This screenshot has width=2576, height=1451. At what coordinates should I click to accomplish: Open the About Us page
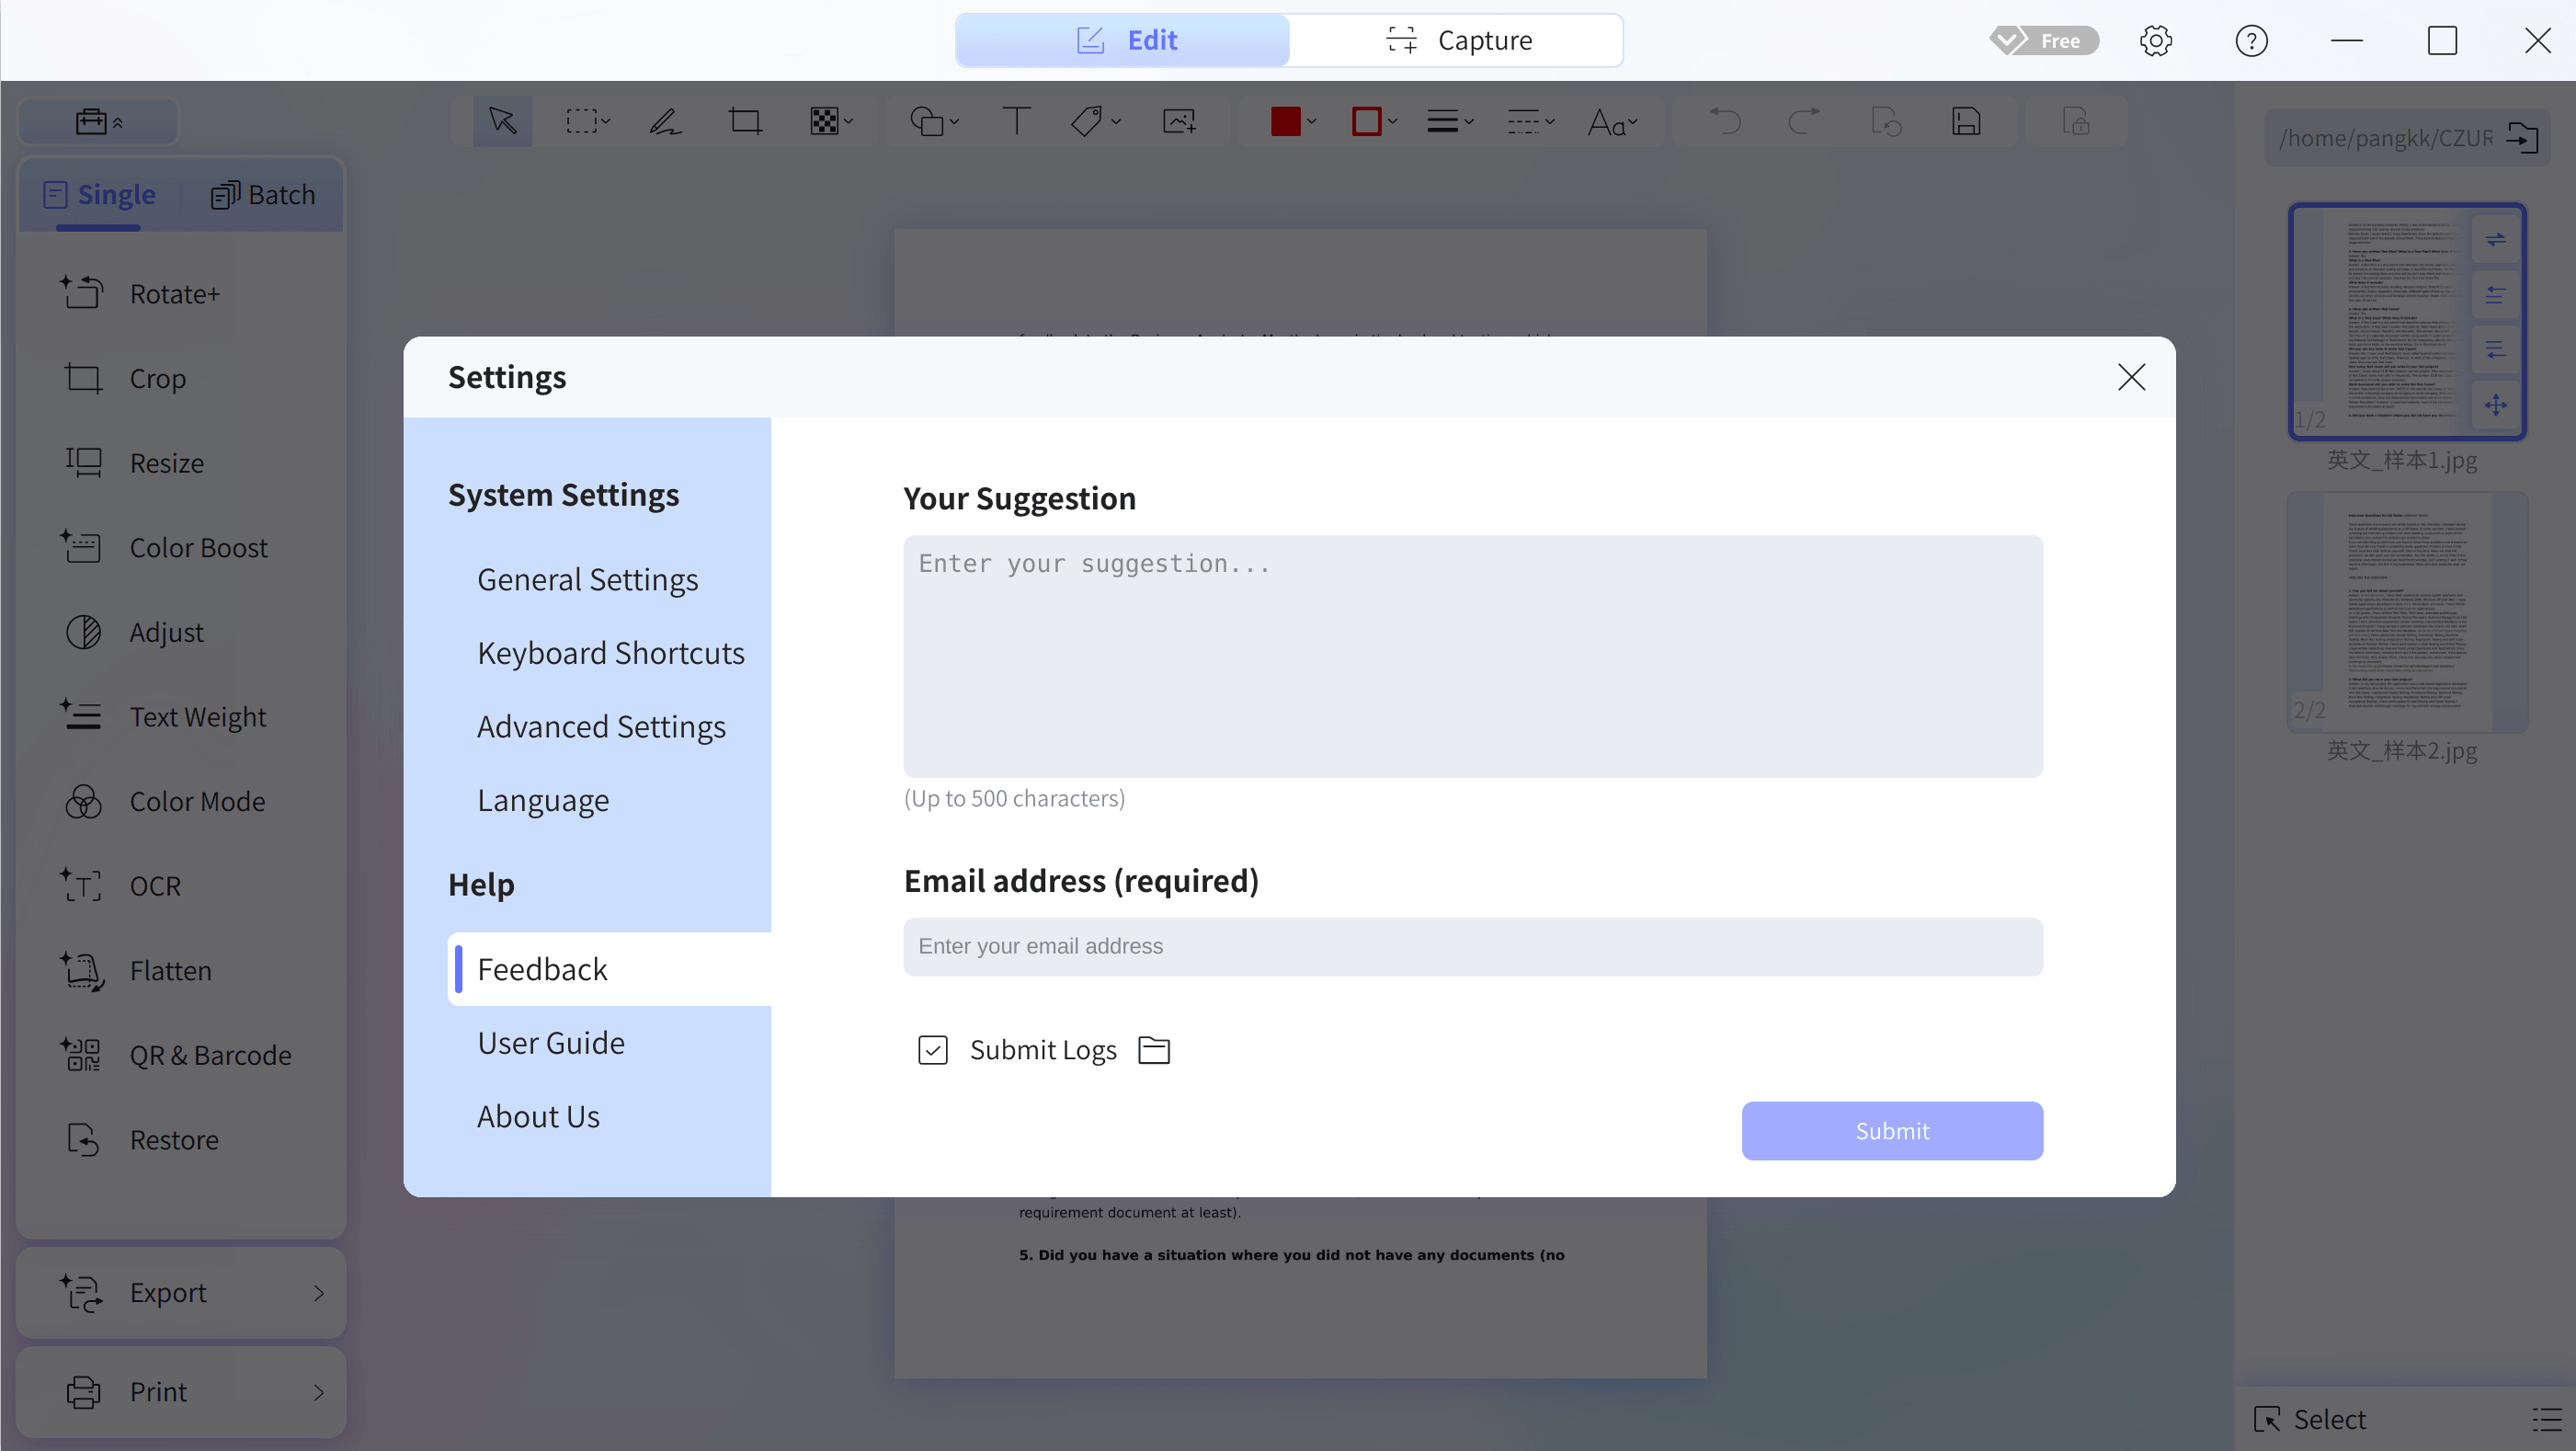538,1116
